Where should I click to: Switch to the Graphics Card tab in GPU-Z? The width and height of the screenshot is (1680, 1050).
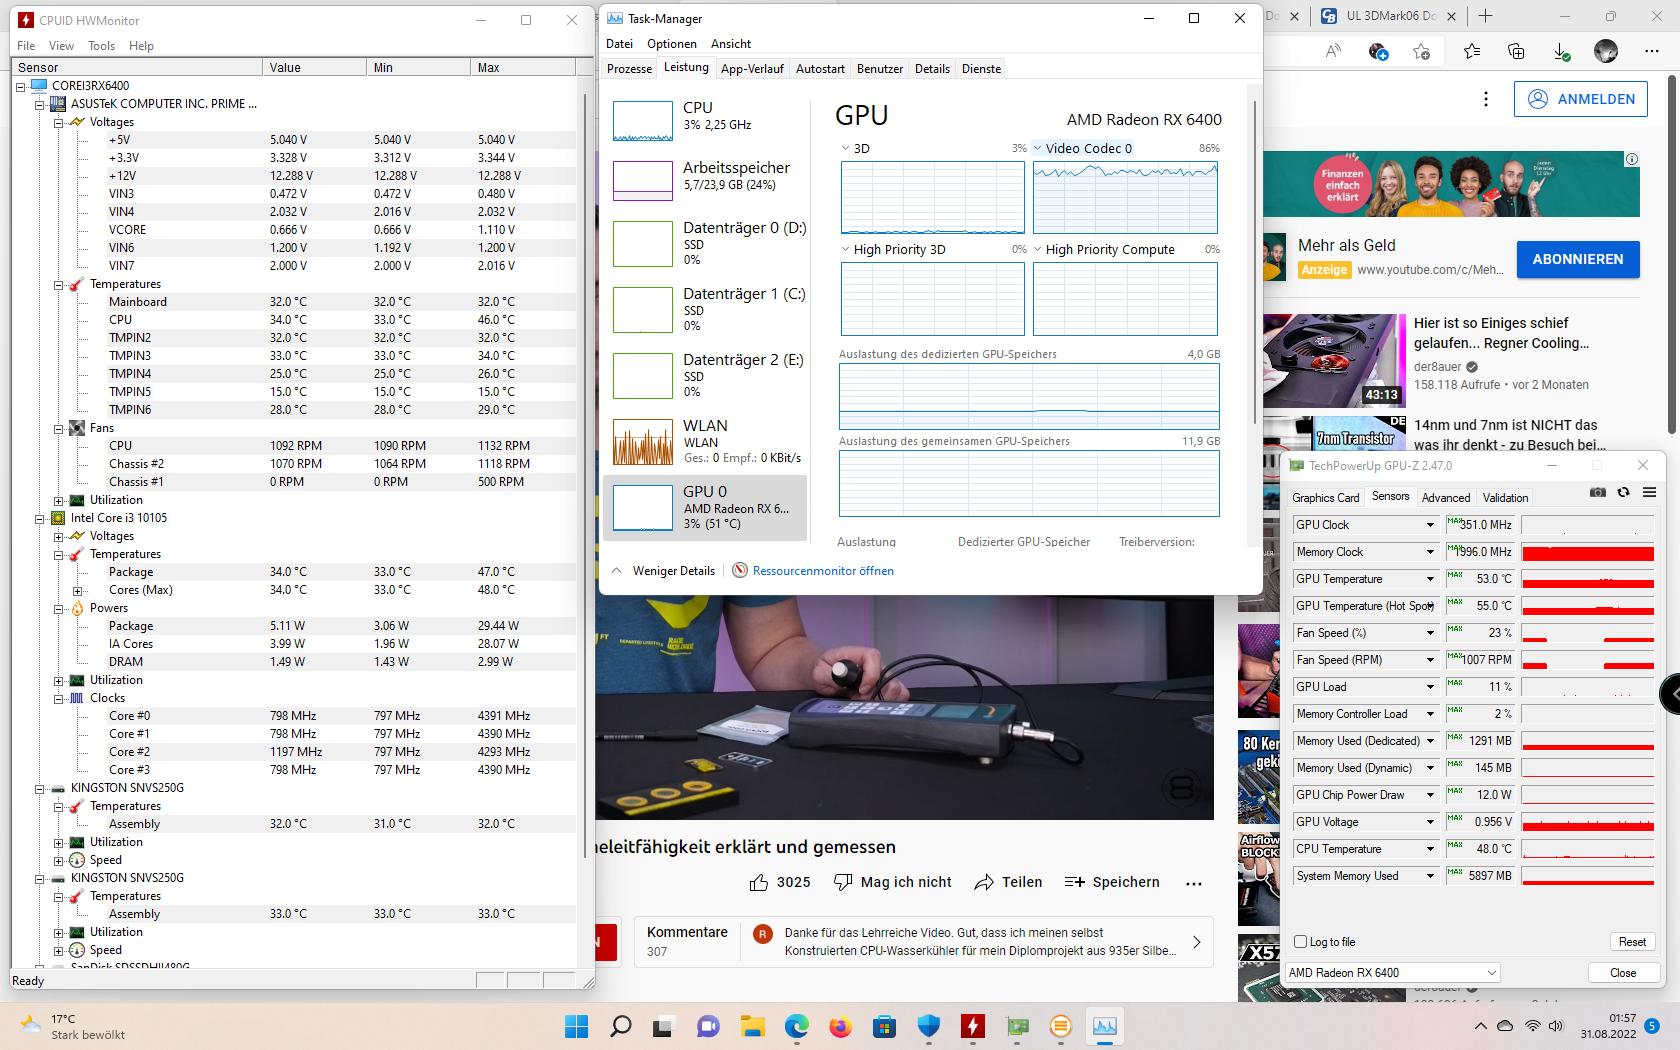click(x=1325, y=497)
